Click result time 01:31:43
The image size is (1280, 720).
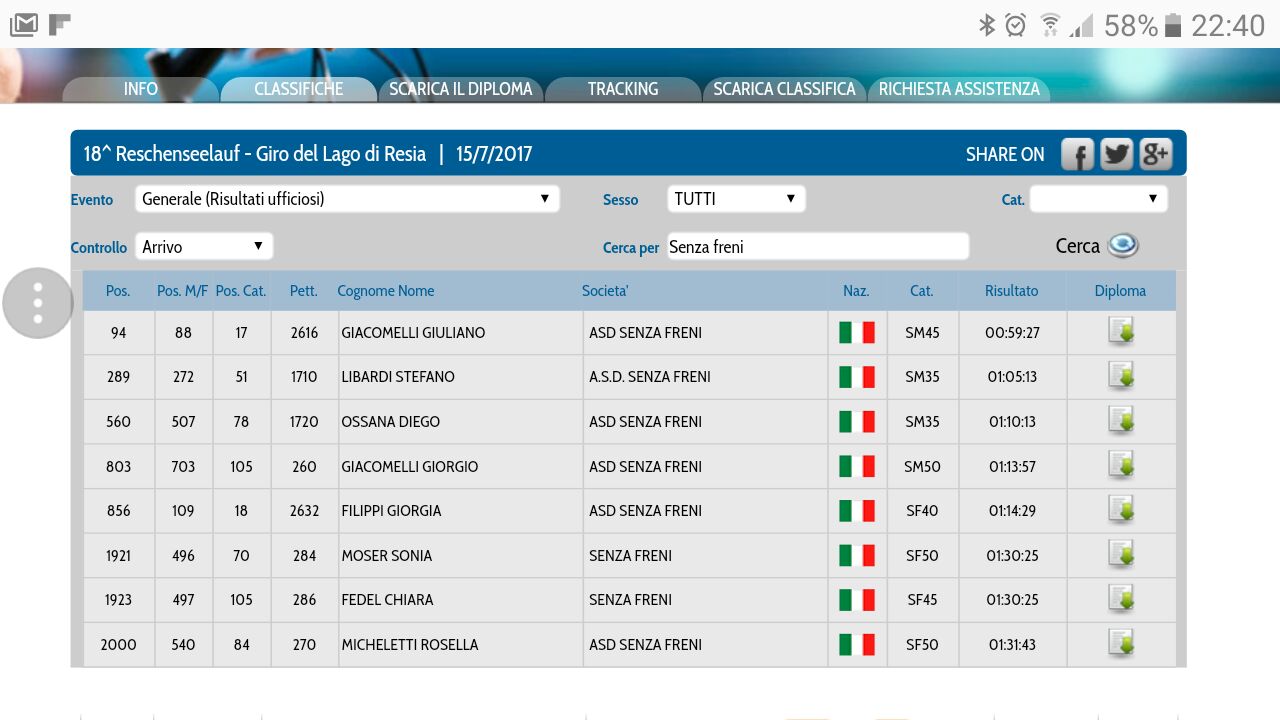[x=1012, y=645]
